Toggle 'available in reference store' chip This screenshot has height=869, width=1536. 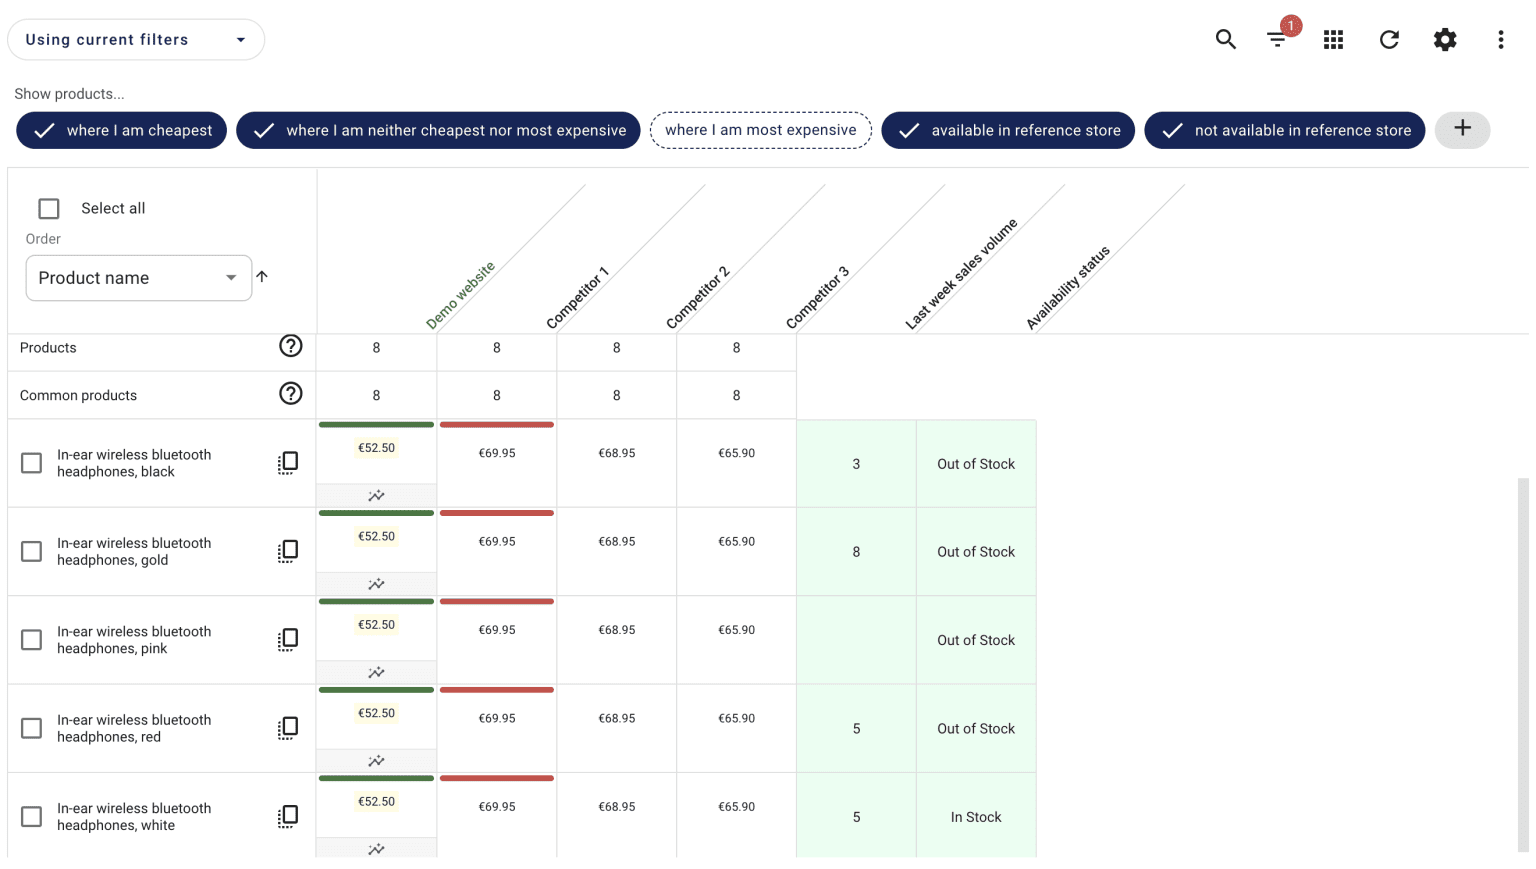coord(1008,130)
